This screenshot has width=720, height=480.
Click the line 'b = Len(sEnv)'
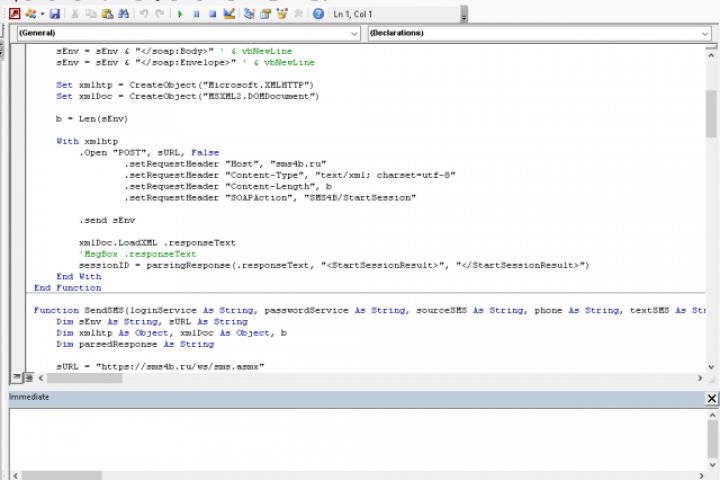coord(92,119)
